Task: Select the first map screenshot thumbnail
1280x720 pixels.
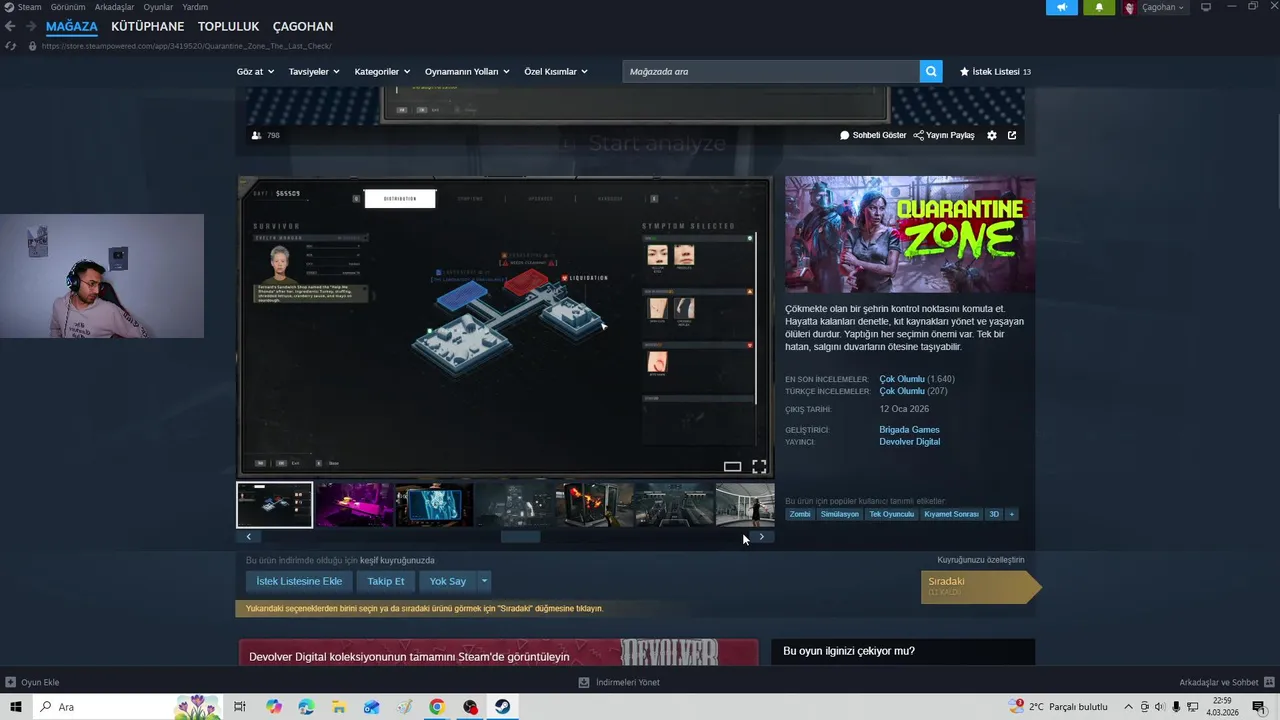Action: [275, 505]
